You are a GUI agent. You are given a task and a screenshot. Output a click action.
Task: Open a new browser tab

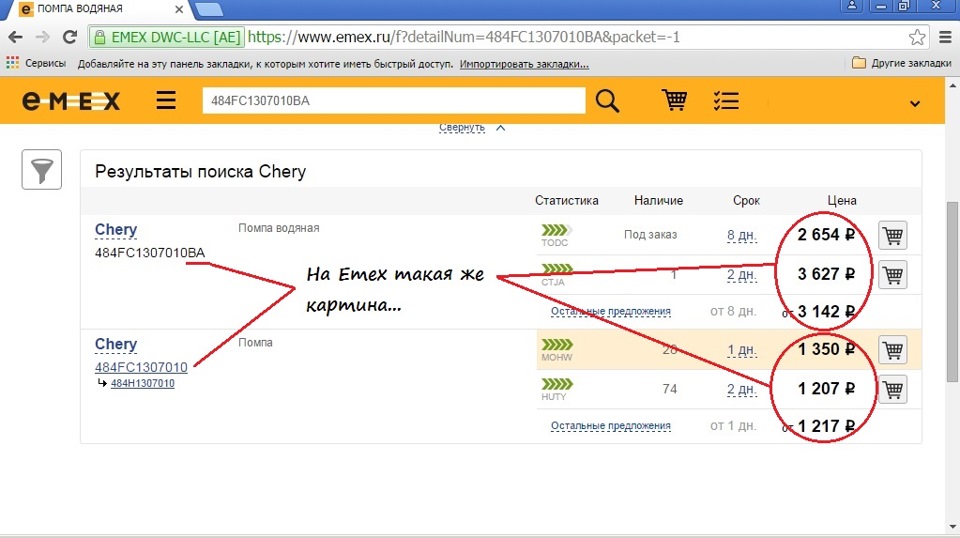click(x=209, y=9)
